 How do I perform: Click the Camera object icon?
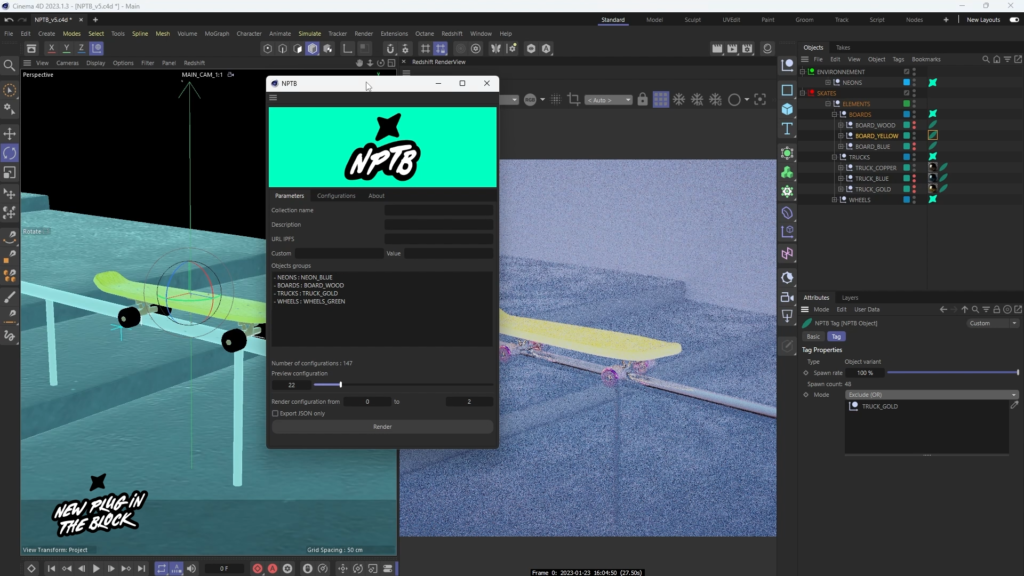pyautogui.click(x=787, y=297)
